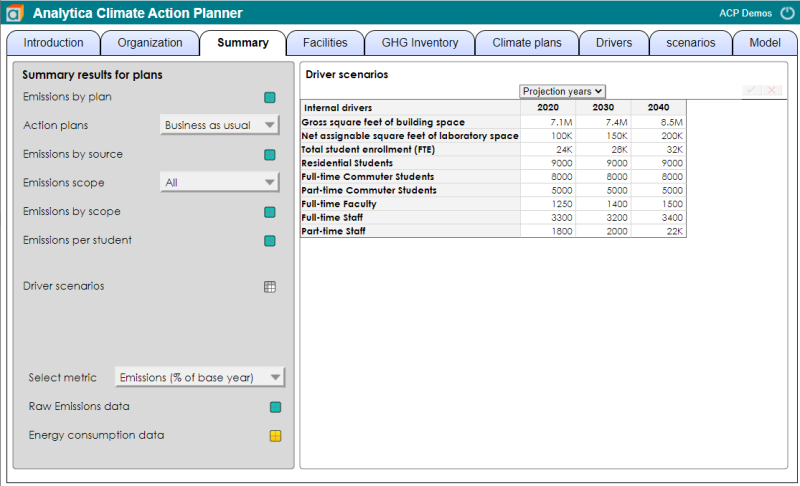Screen dimensions: 800x486
Task: Go to the Facilities tab
Action: coord(325,43)
